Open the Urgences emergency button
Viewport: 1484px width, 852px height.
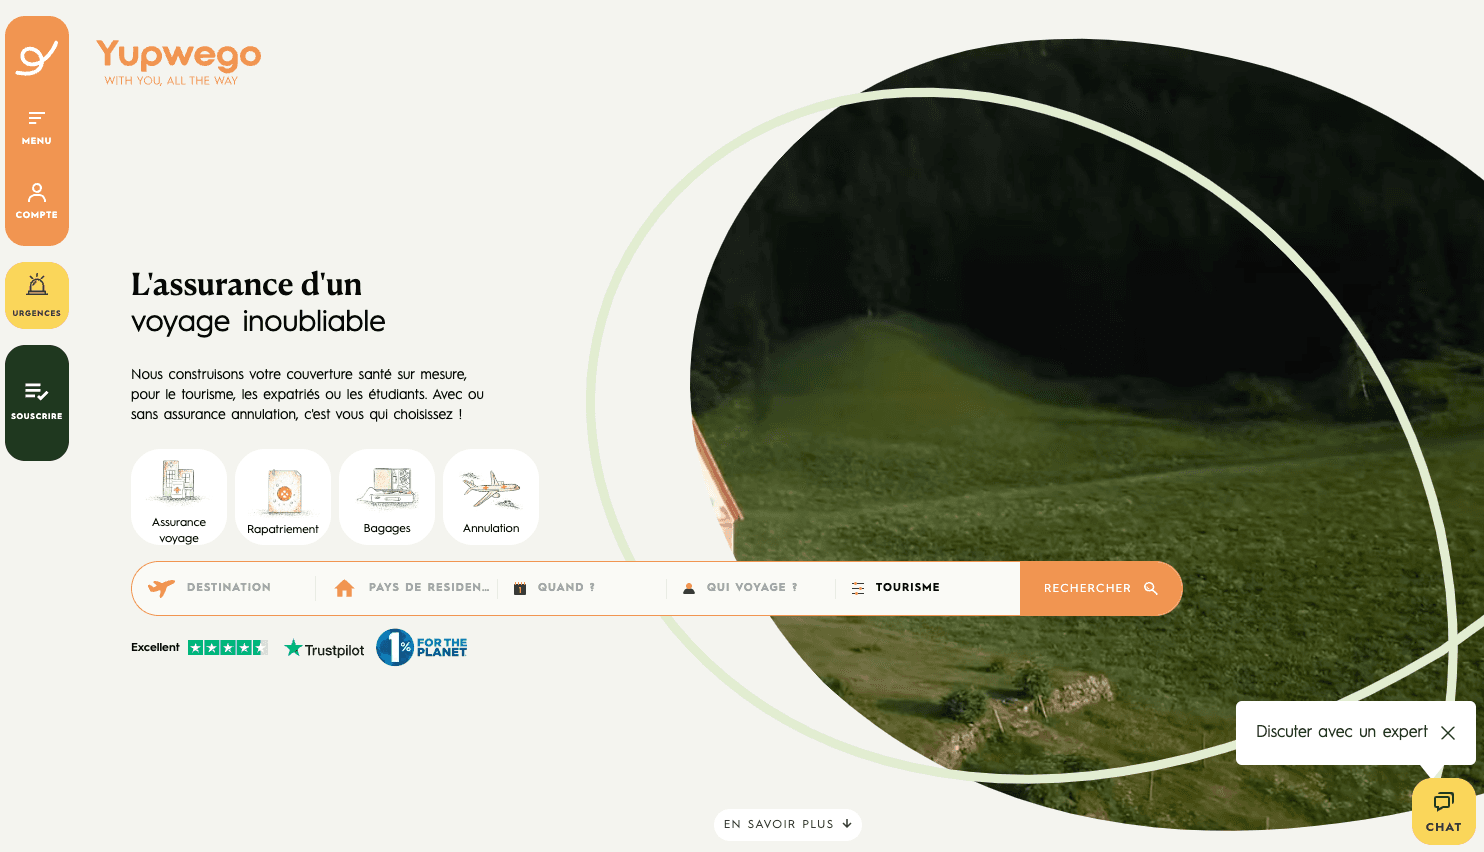37,295
